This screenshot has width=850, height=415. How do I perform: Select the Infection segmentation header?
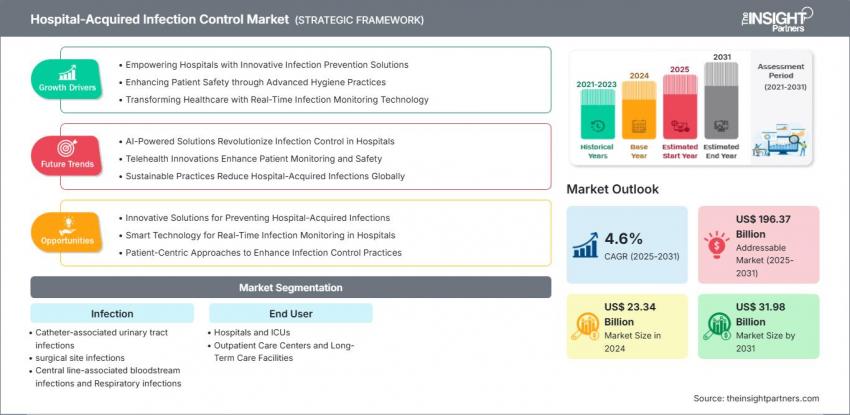(112, 313)
